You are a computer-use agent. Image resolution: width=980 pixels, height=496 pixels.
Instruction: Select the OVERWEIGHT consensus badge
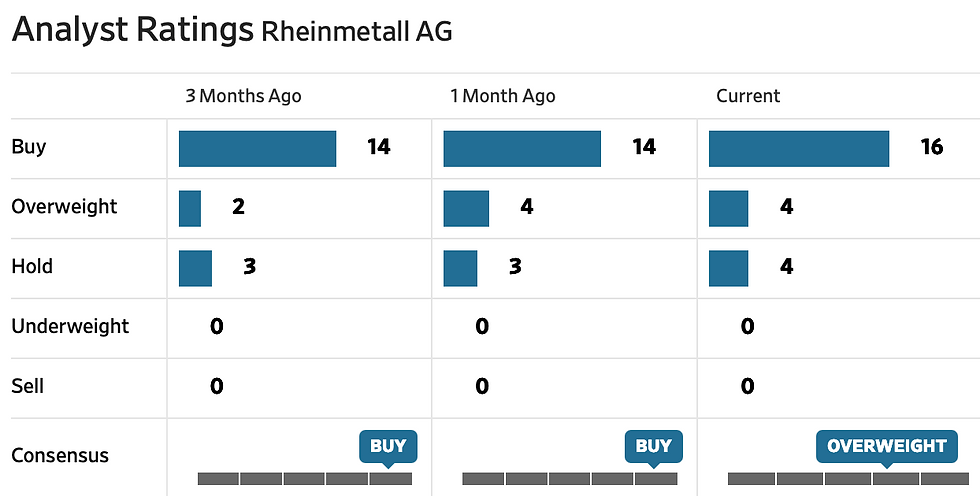pos(887,446)
